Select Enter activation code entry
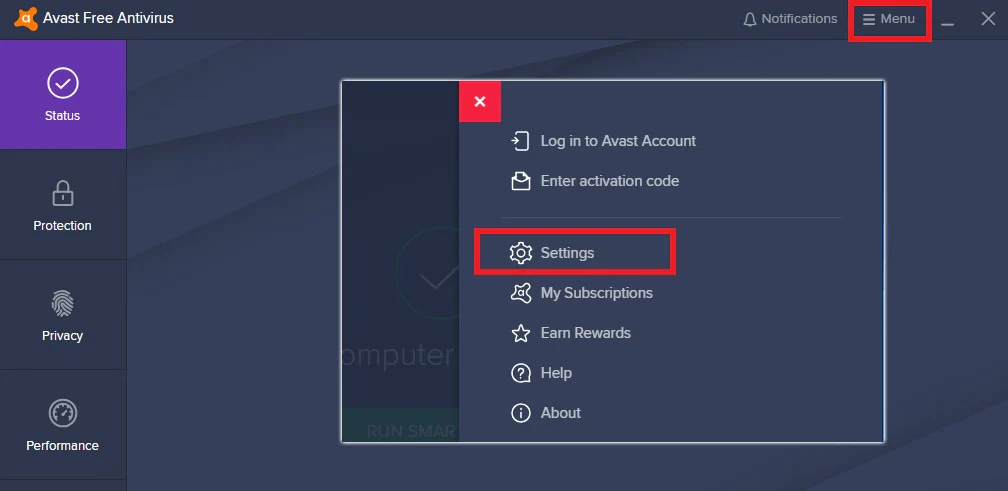 tap(609, 181)
